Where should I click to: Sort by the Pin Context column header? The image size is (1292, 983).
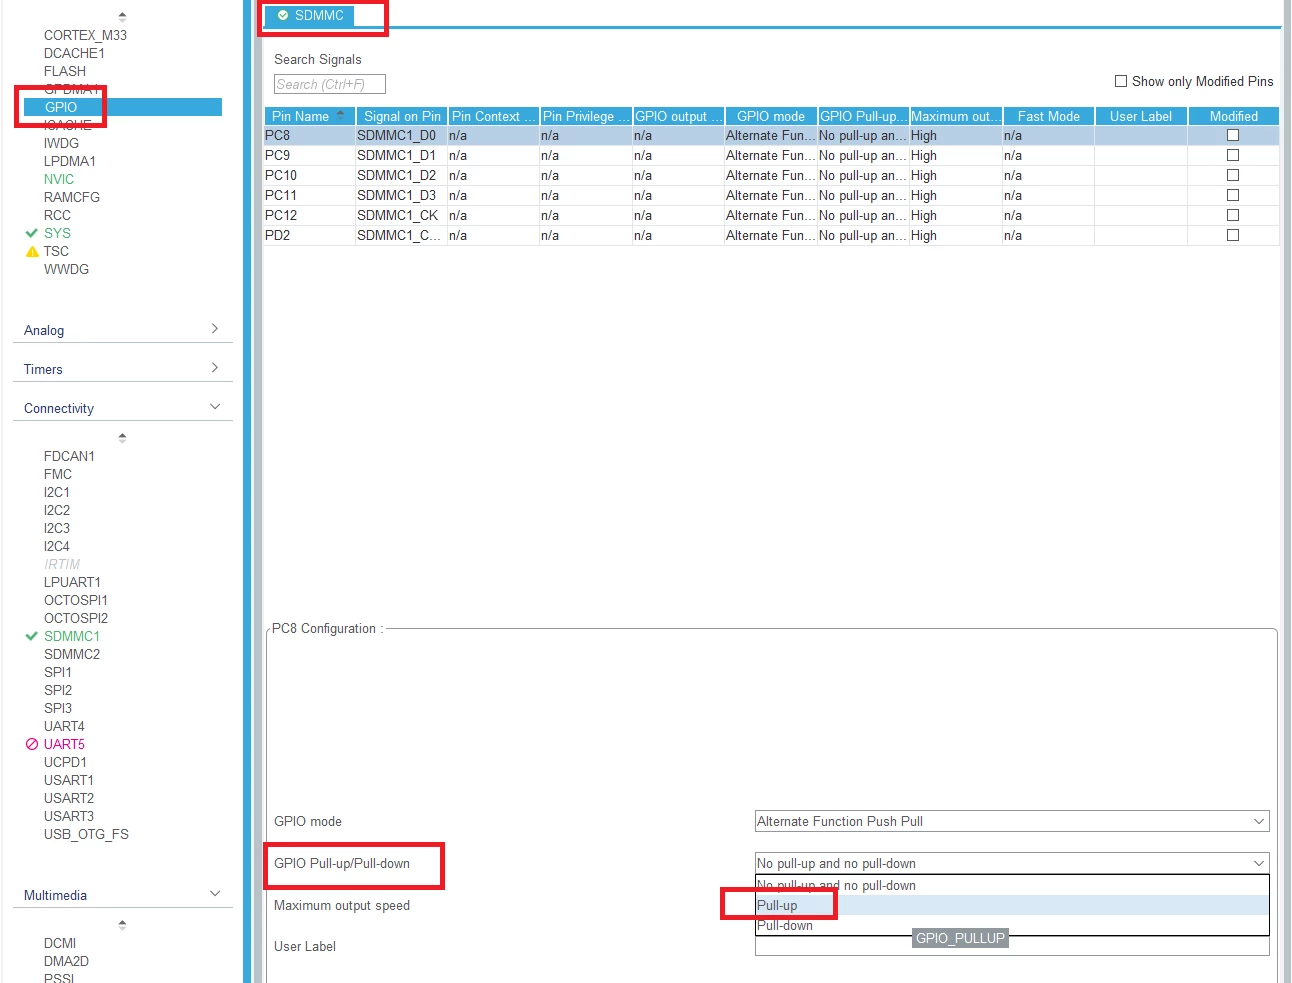point(494,116)
